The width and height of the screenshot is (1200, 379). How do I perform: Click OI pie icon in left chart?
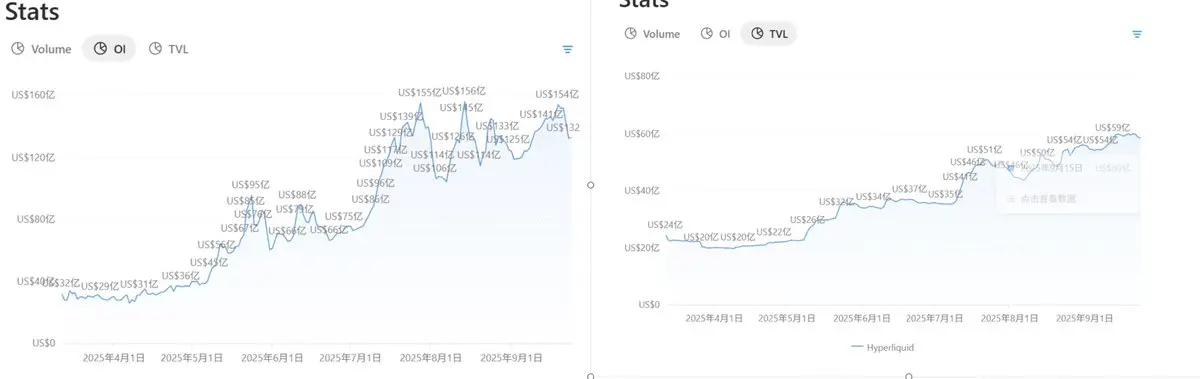(100, 49)
